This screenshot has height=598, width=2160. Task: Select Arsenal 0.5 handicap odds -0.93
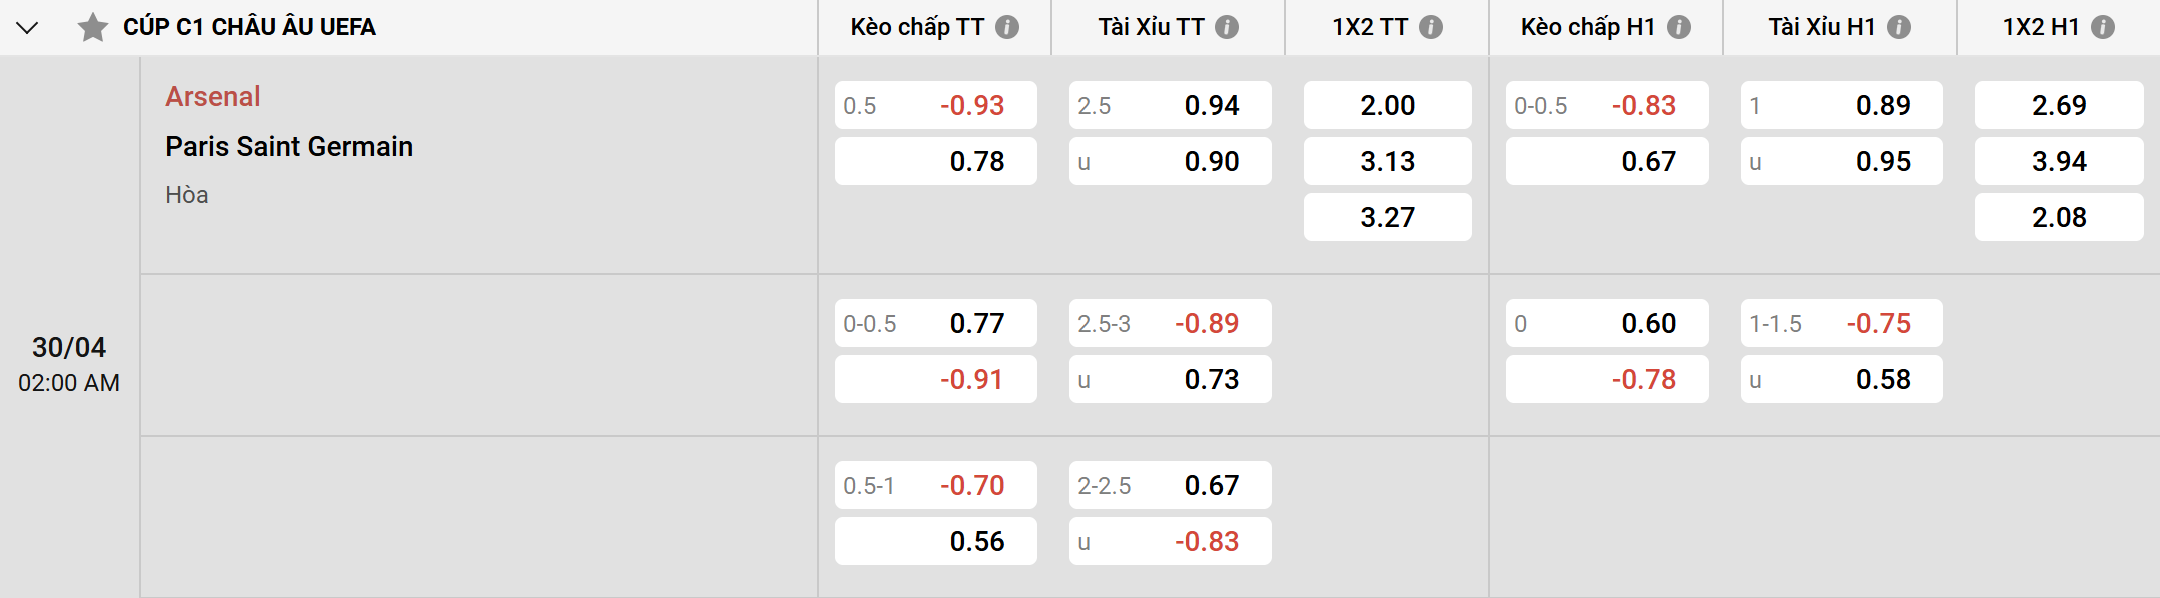tap(936, 105)
